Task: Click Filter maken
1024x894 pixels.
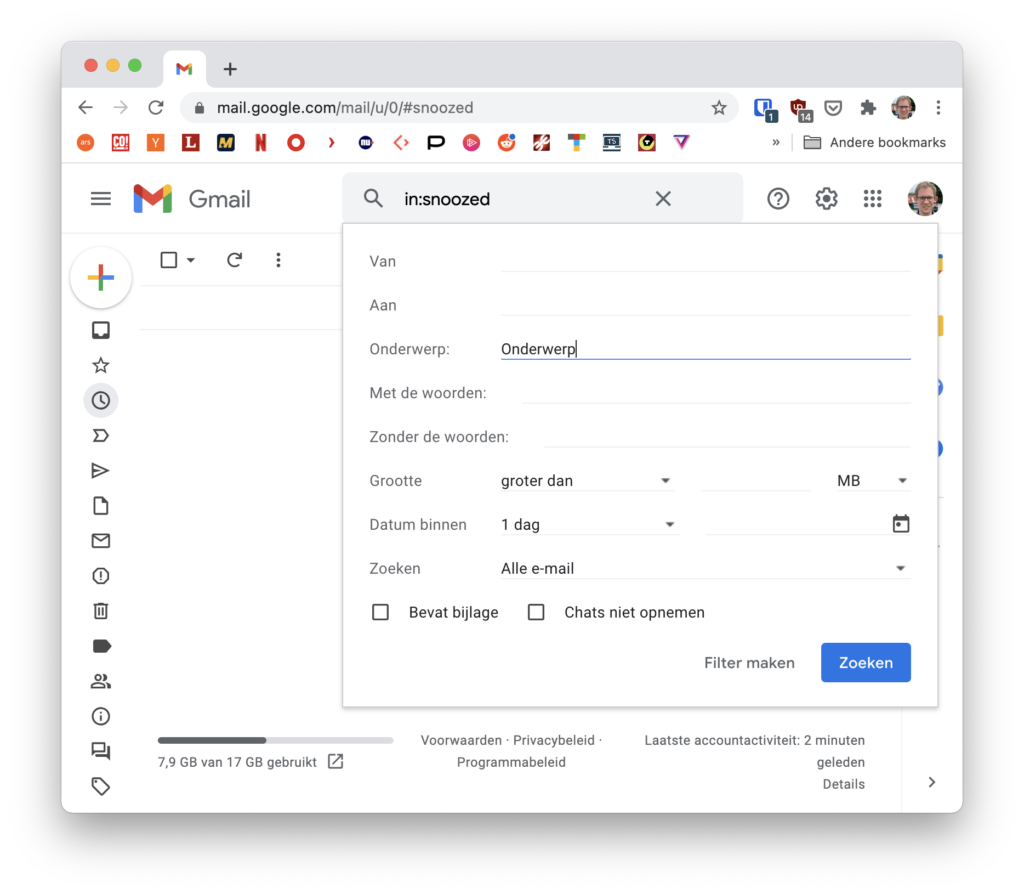Action: point(749,663)
